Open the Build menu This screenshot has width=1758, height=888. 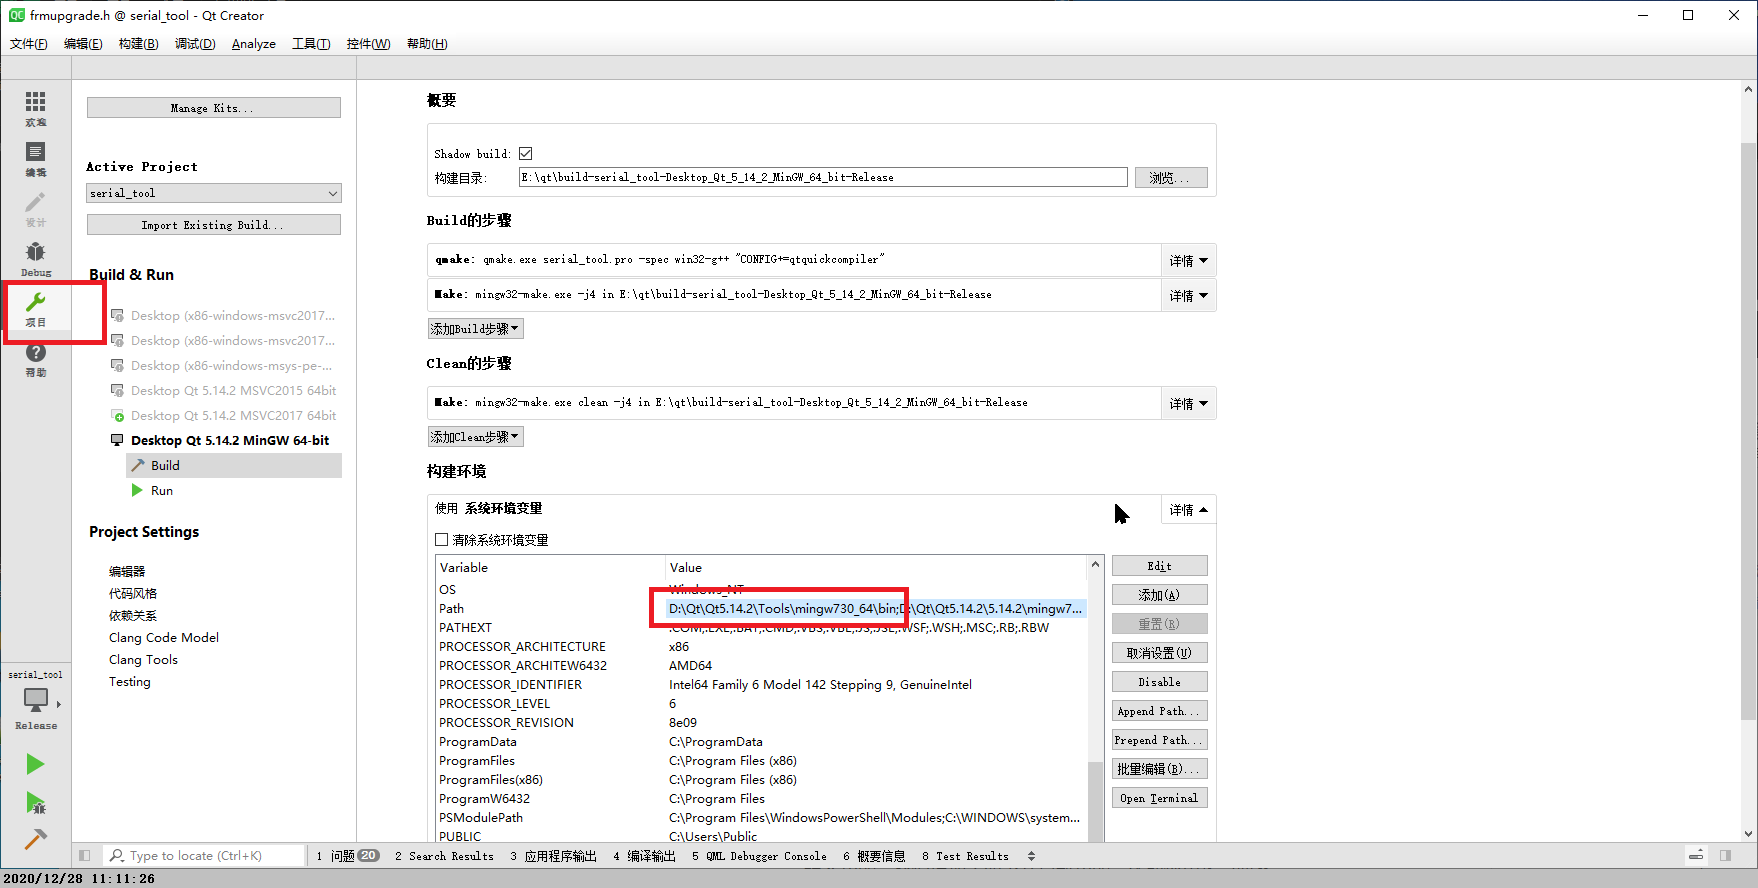click(138, 43)
